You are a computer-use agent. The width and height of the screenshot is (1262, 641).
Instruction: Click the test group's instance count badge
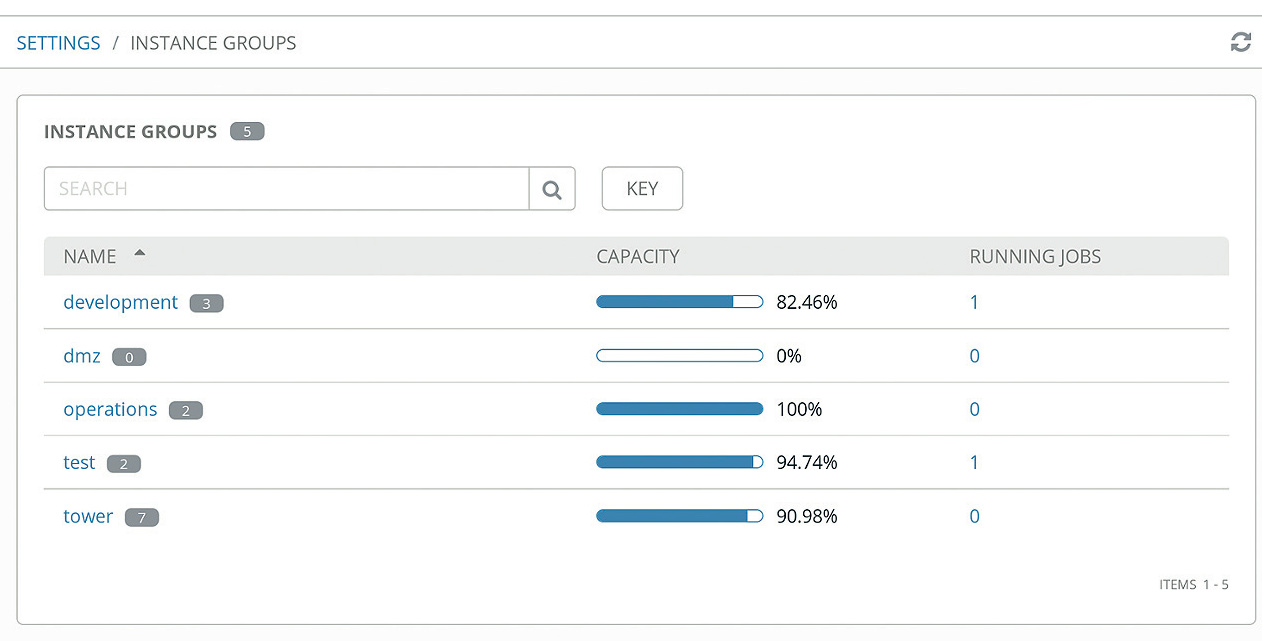coord(123,463)
